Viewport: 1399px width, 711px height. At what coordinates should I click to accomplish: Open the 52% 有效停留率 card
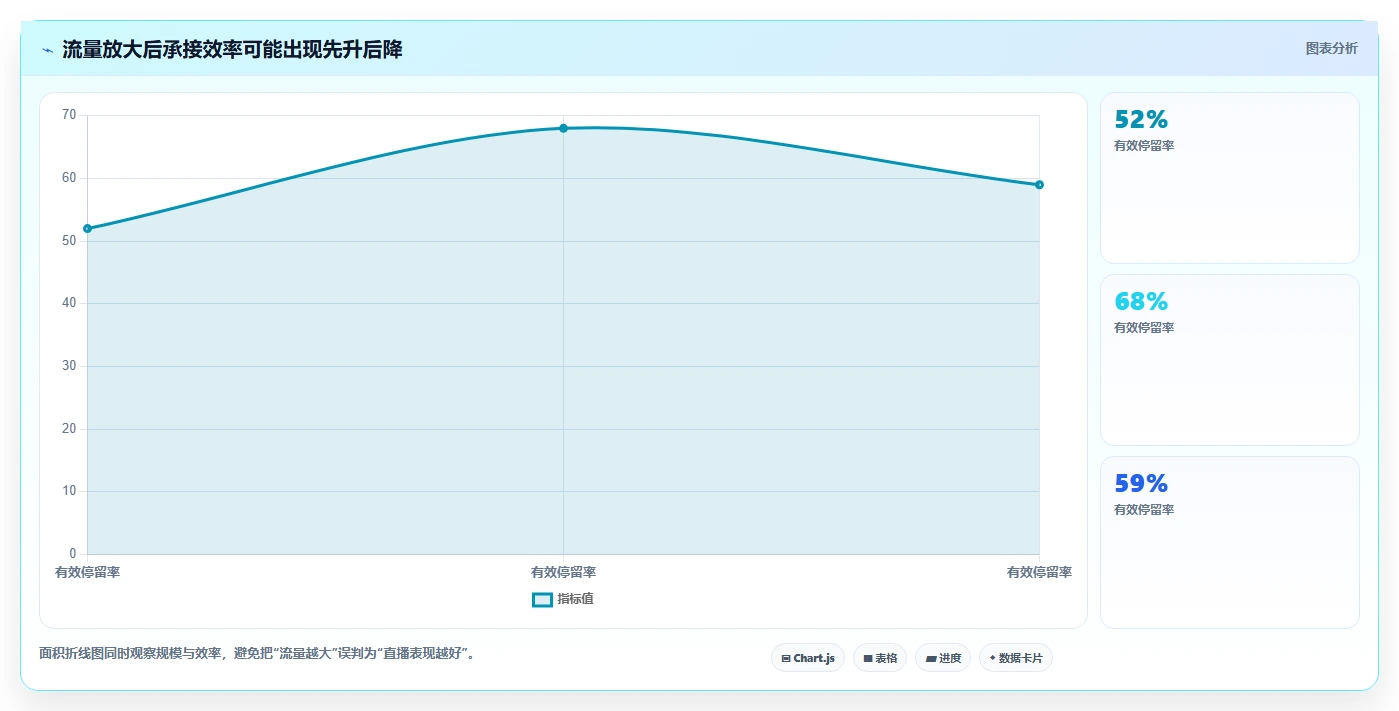tap(1230, 178)
